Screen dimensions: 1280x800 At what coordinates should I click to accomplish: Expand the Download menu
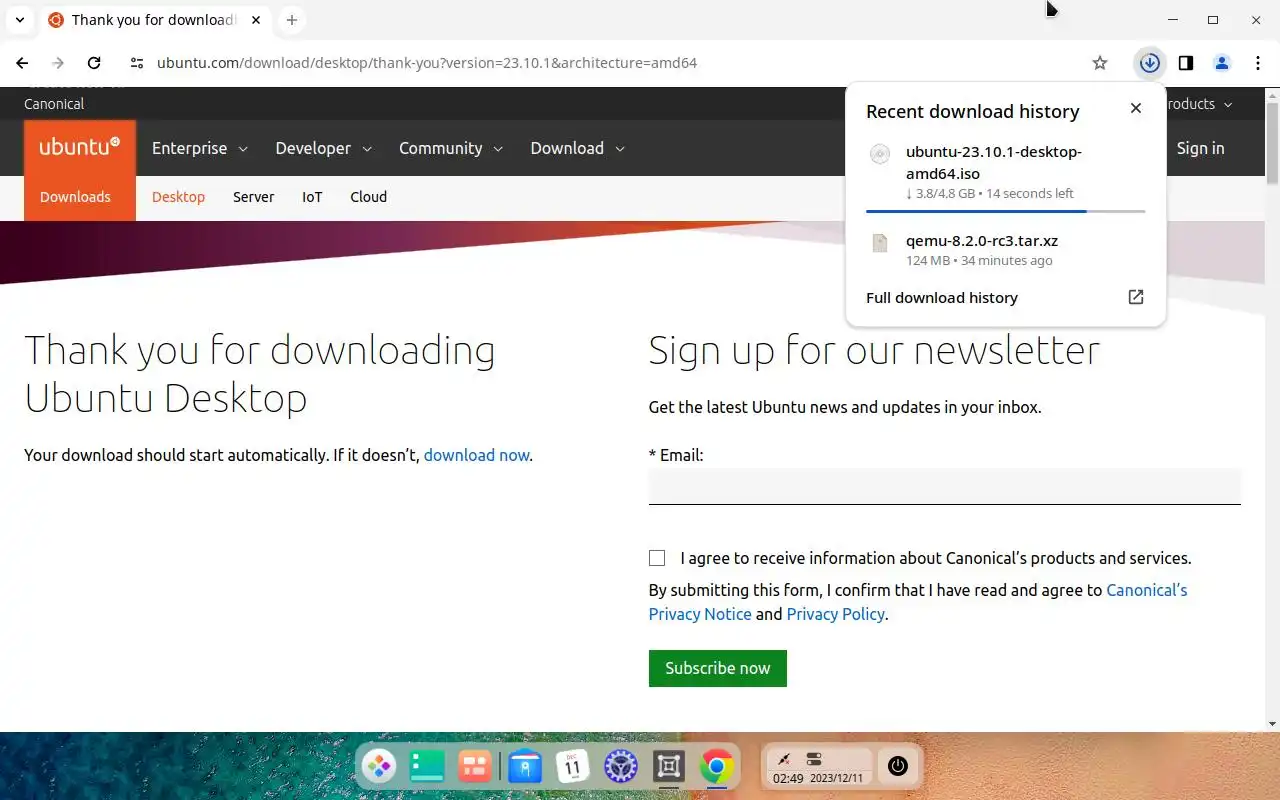click(578, 148)
